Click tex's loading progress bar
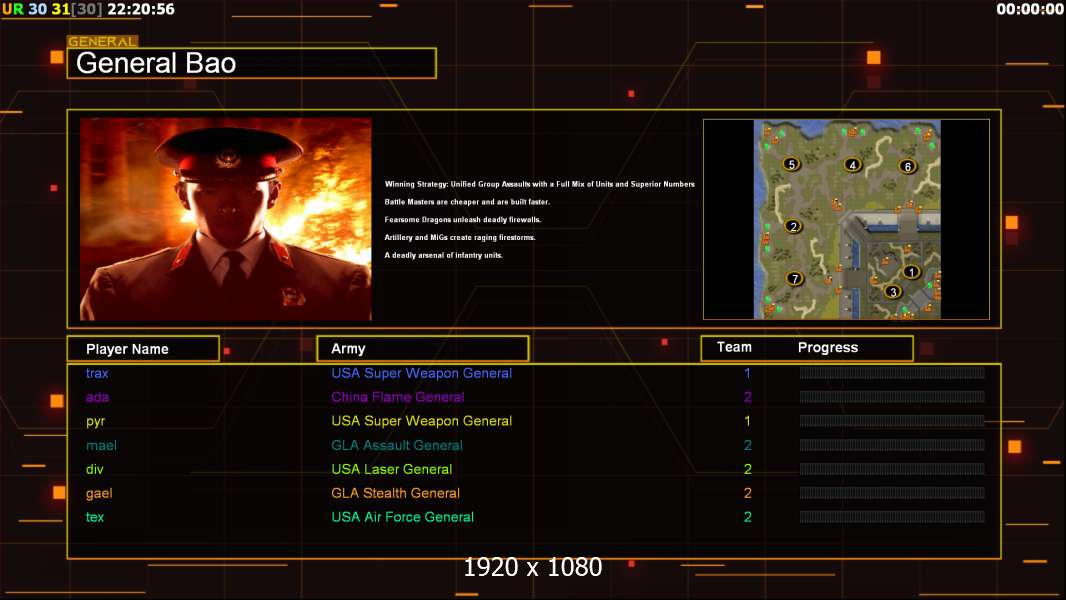The width and height of the screenshot is (1066, 600). [x=892, y=517]
